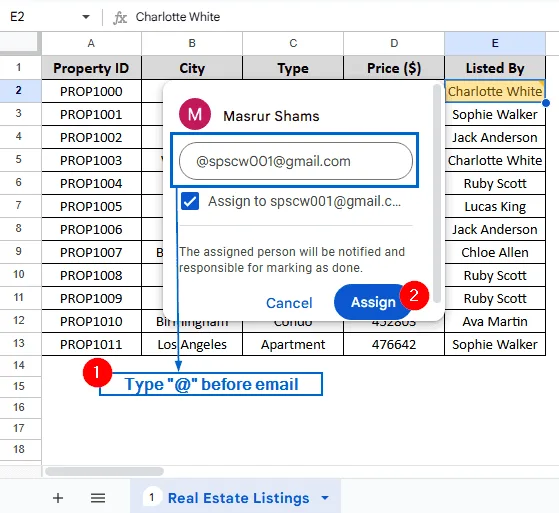The height and width of the screenshot is (513, 559).
Task: Select the Lucas King cell
Action: (495, 206)
